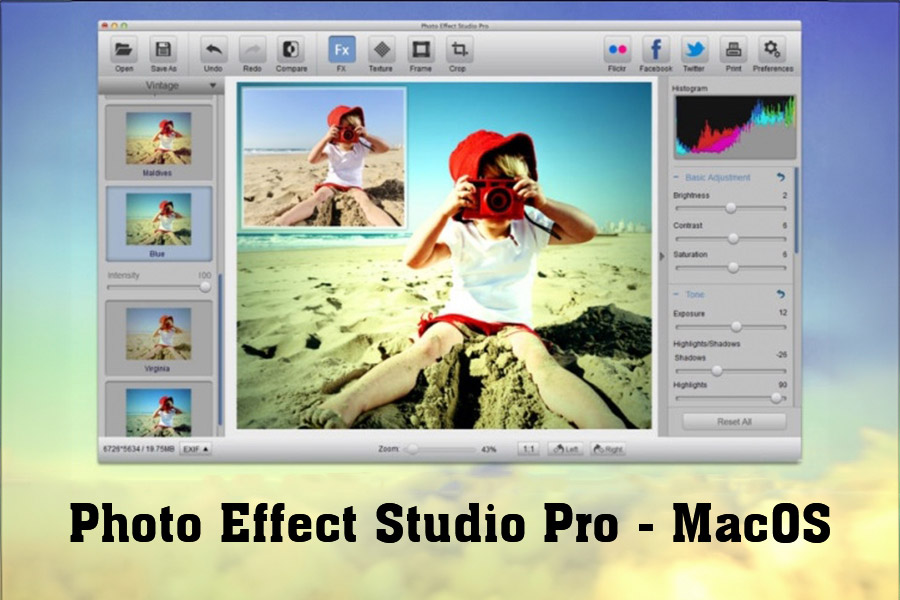
Task: Click the Save As disk icon
Action: [x=163, y=49]
